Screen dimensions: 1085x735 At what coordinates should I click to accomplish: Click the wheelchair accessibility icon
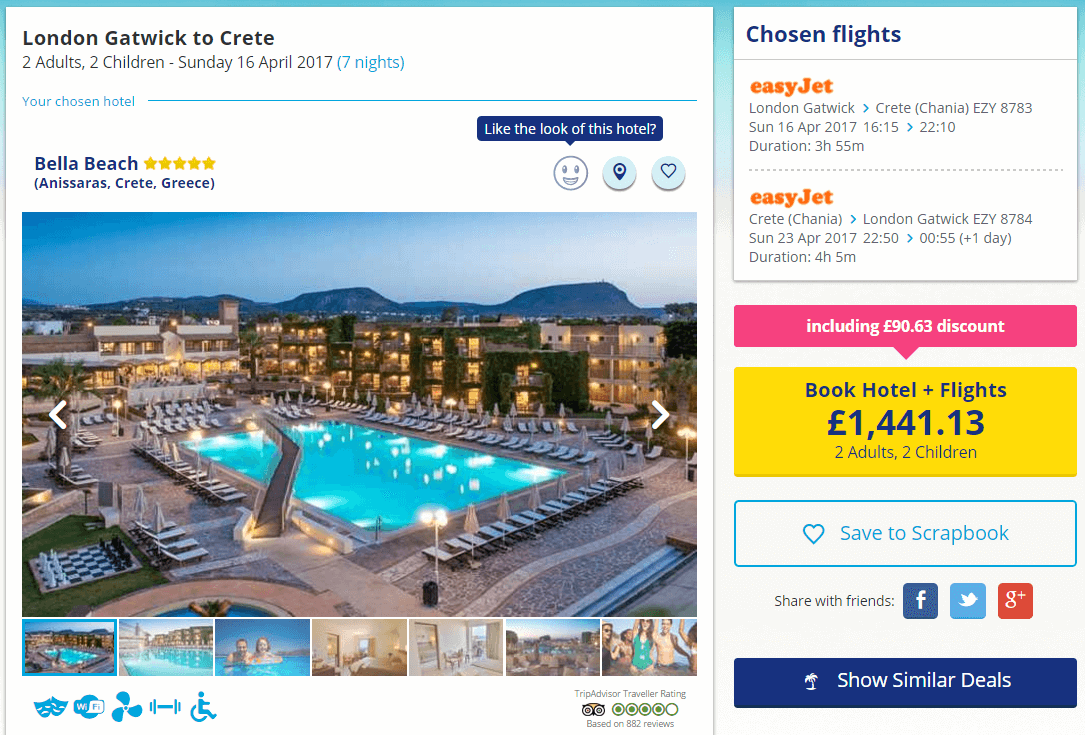(203, 707)
